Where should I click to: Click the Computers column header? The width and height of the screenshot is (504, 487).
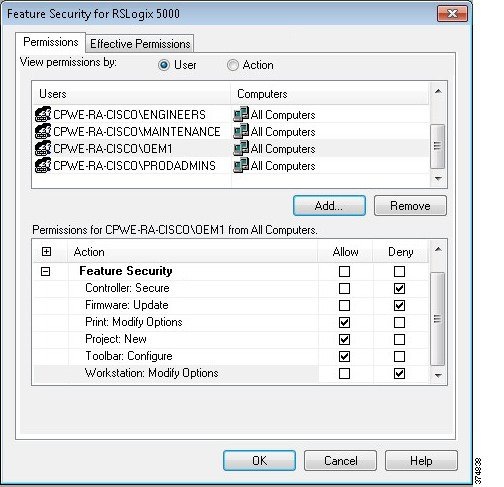330,94
